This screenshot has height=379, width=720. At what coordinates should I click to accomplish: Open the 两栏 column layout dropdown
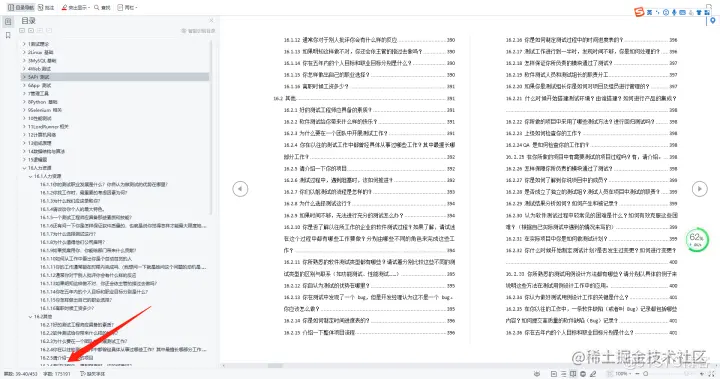pos(127,7)
